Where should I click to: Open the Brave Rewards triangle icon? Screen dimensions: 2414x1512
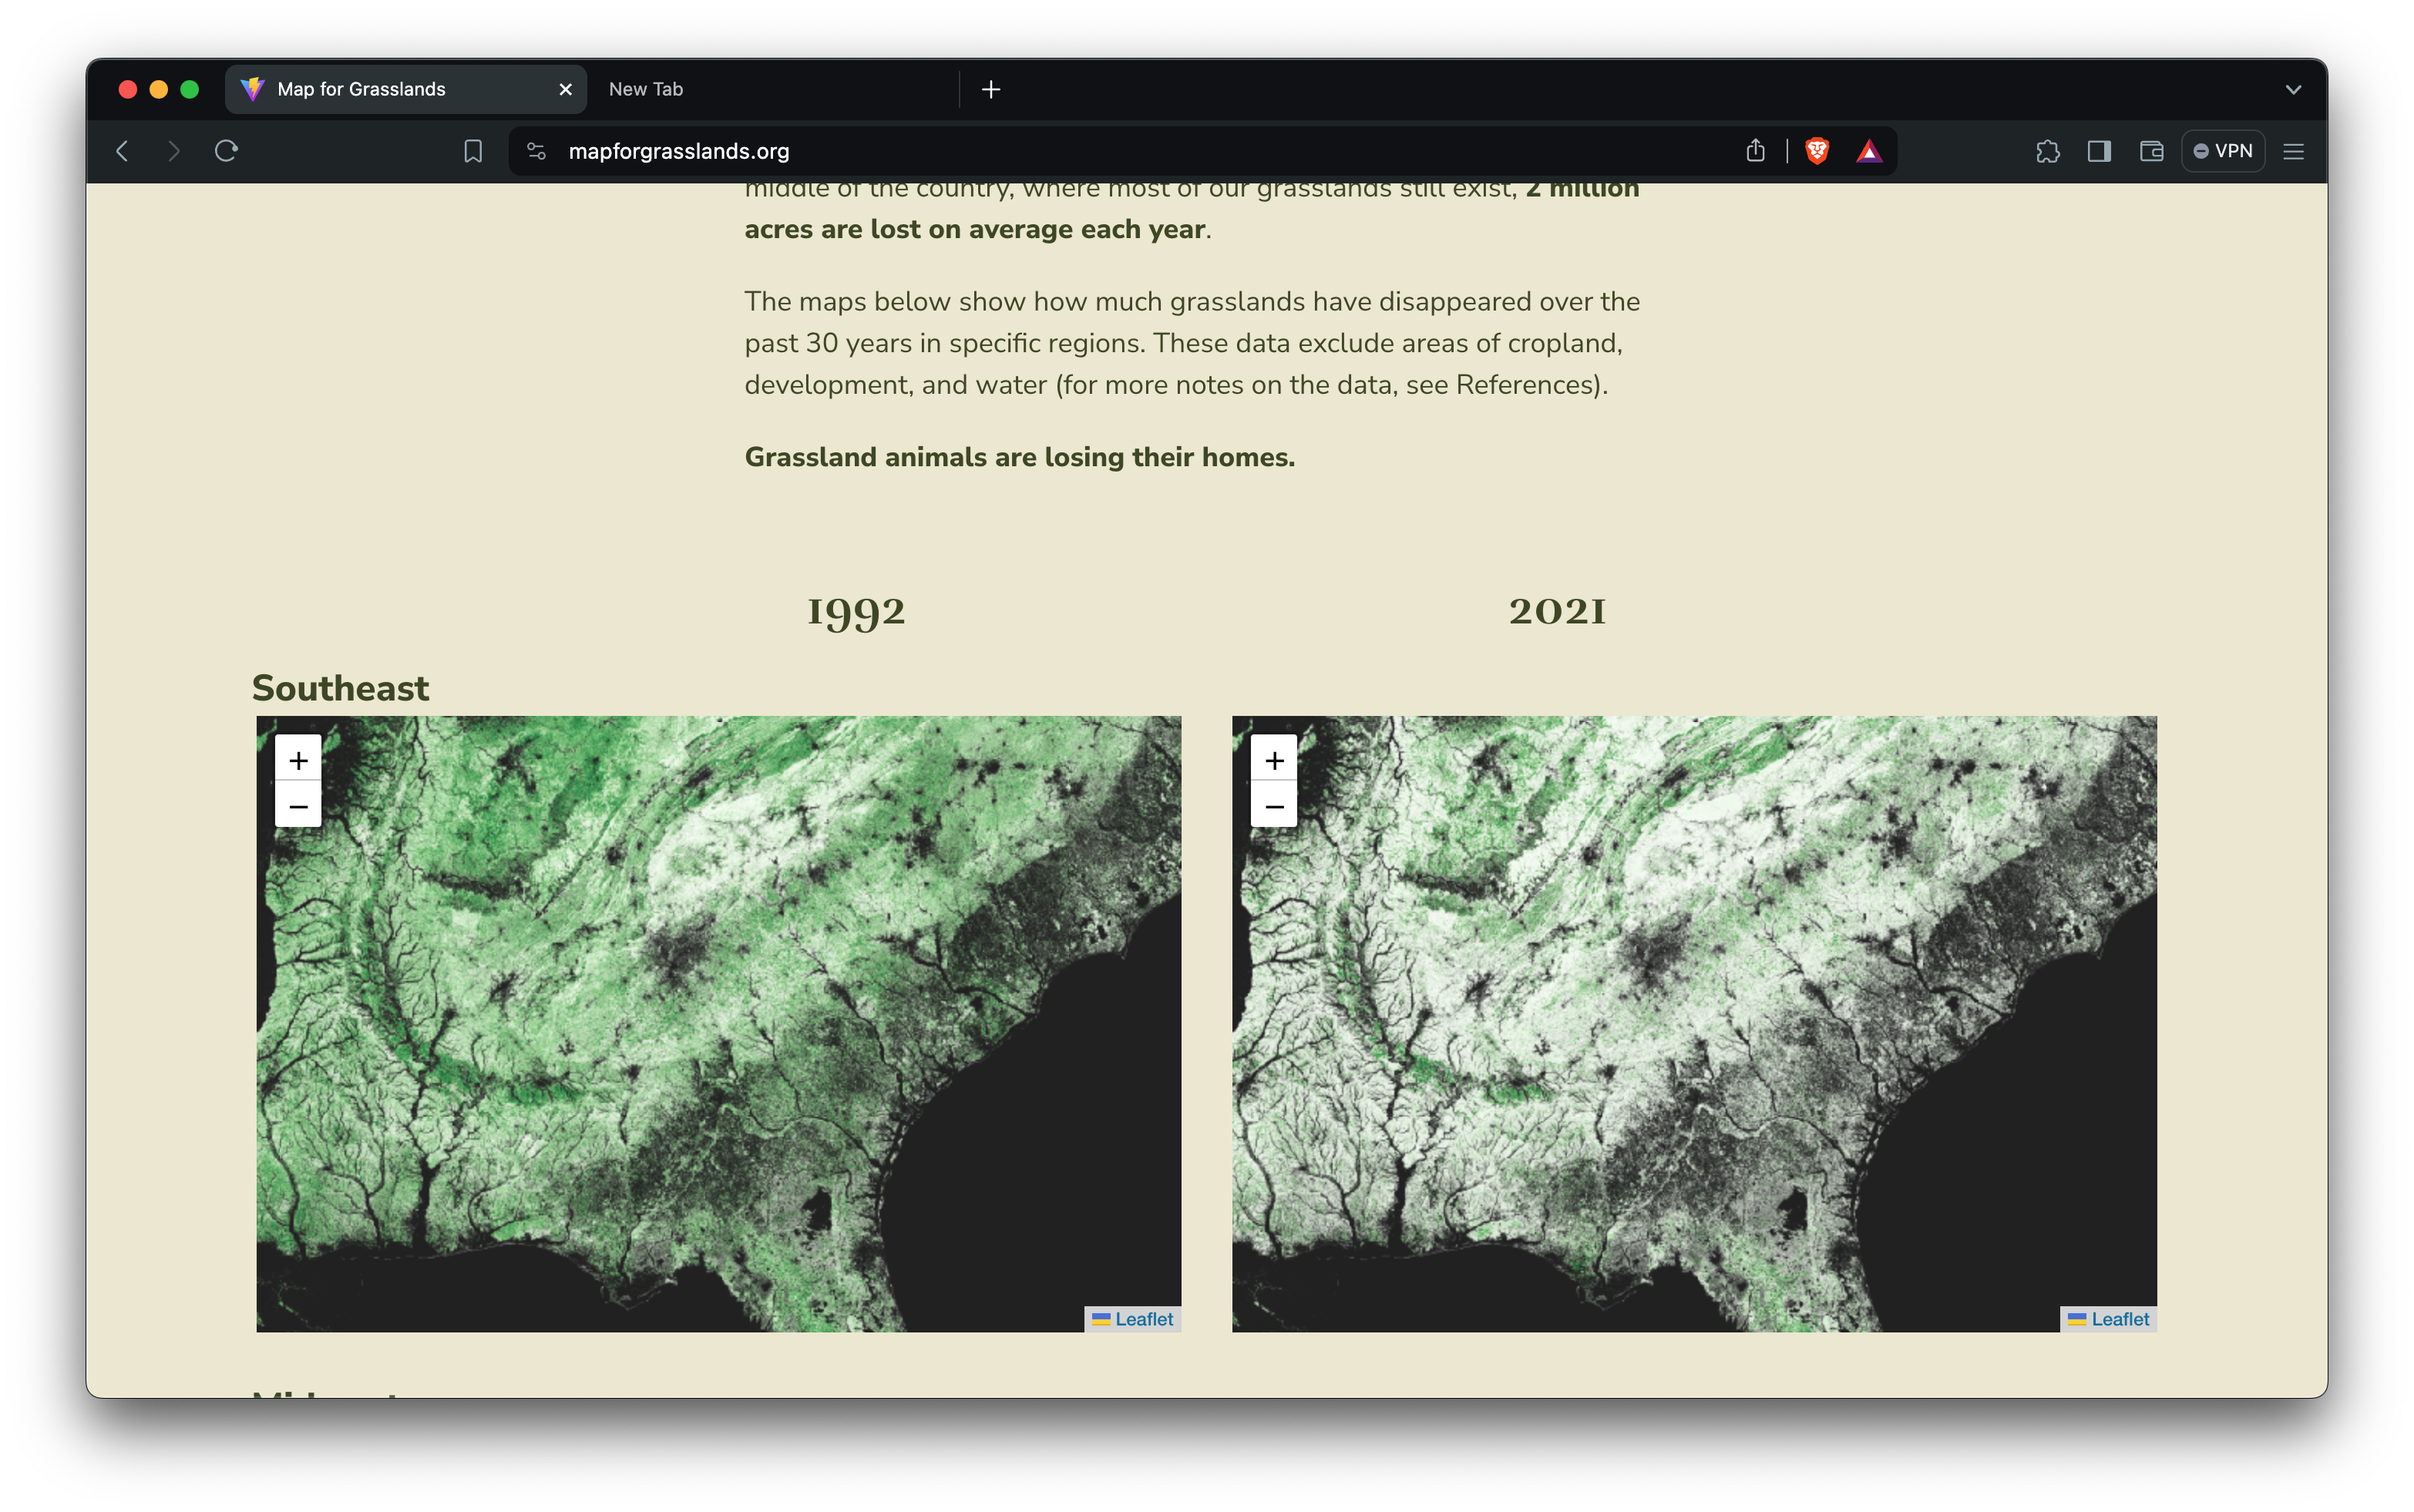coord(1871,151)
